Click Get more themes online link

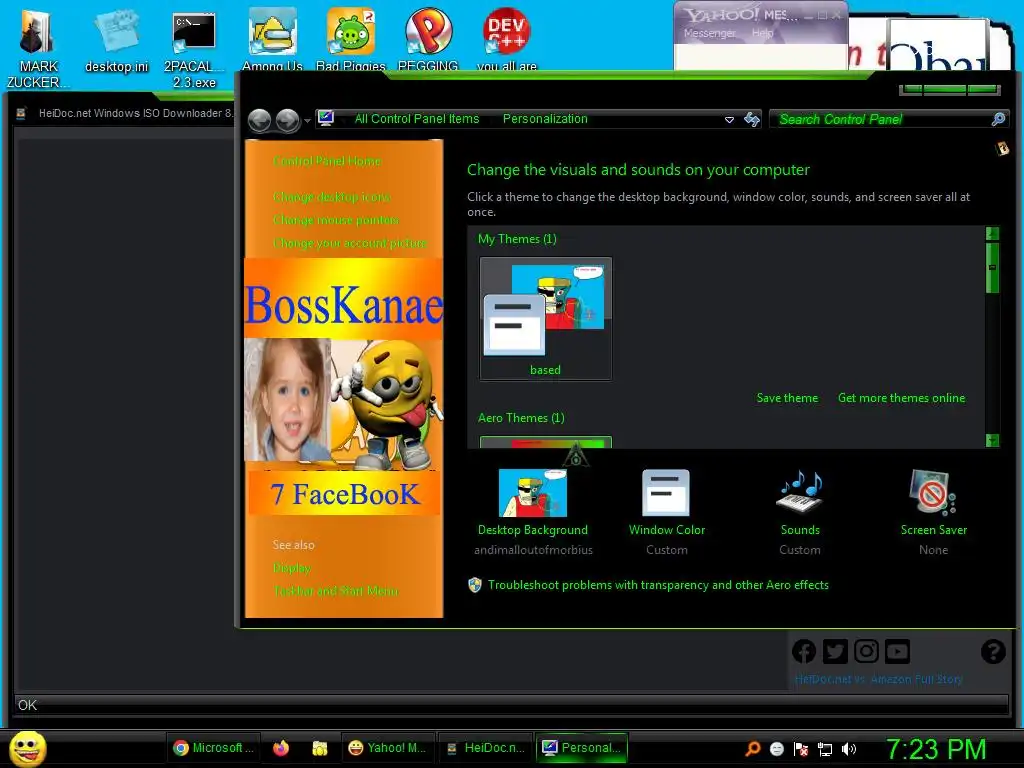coord(901,398)
